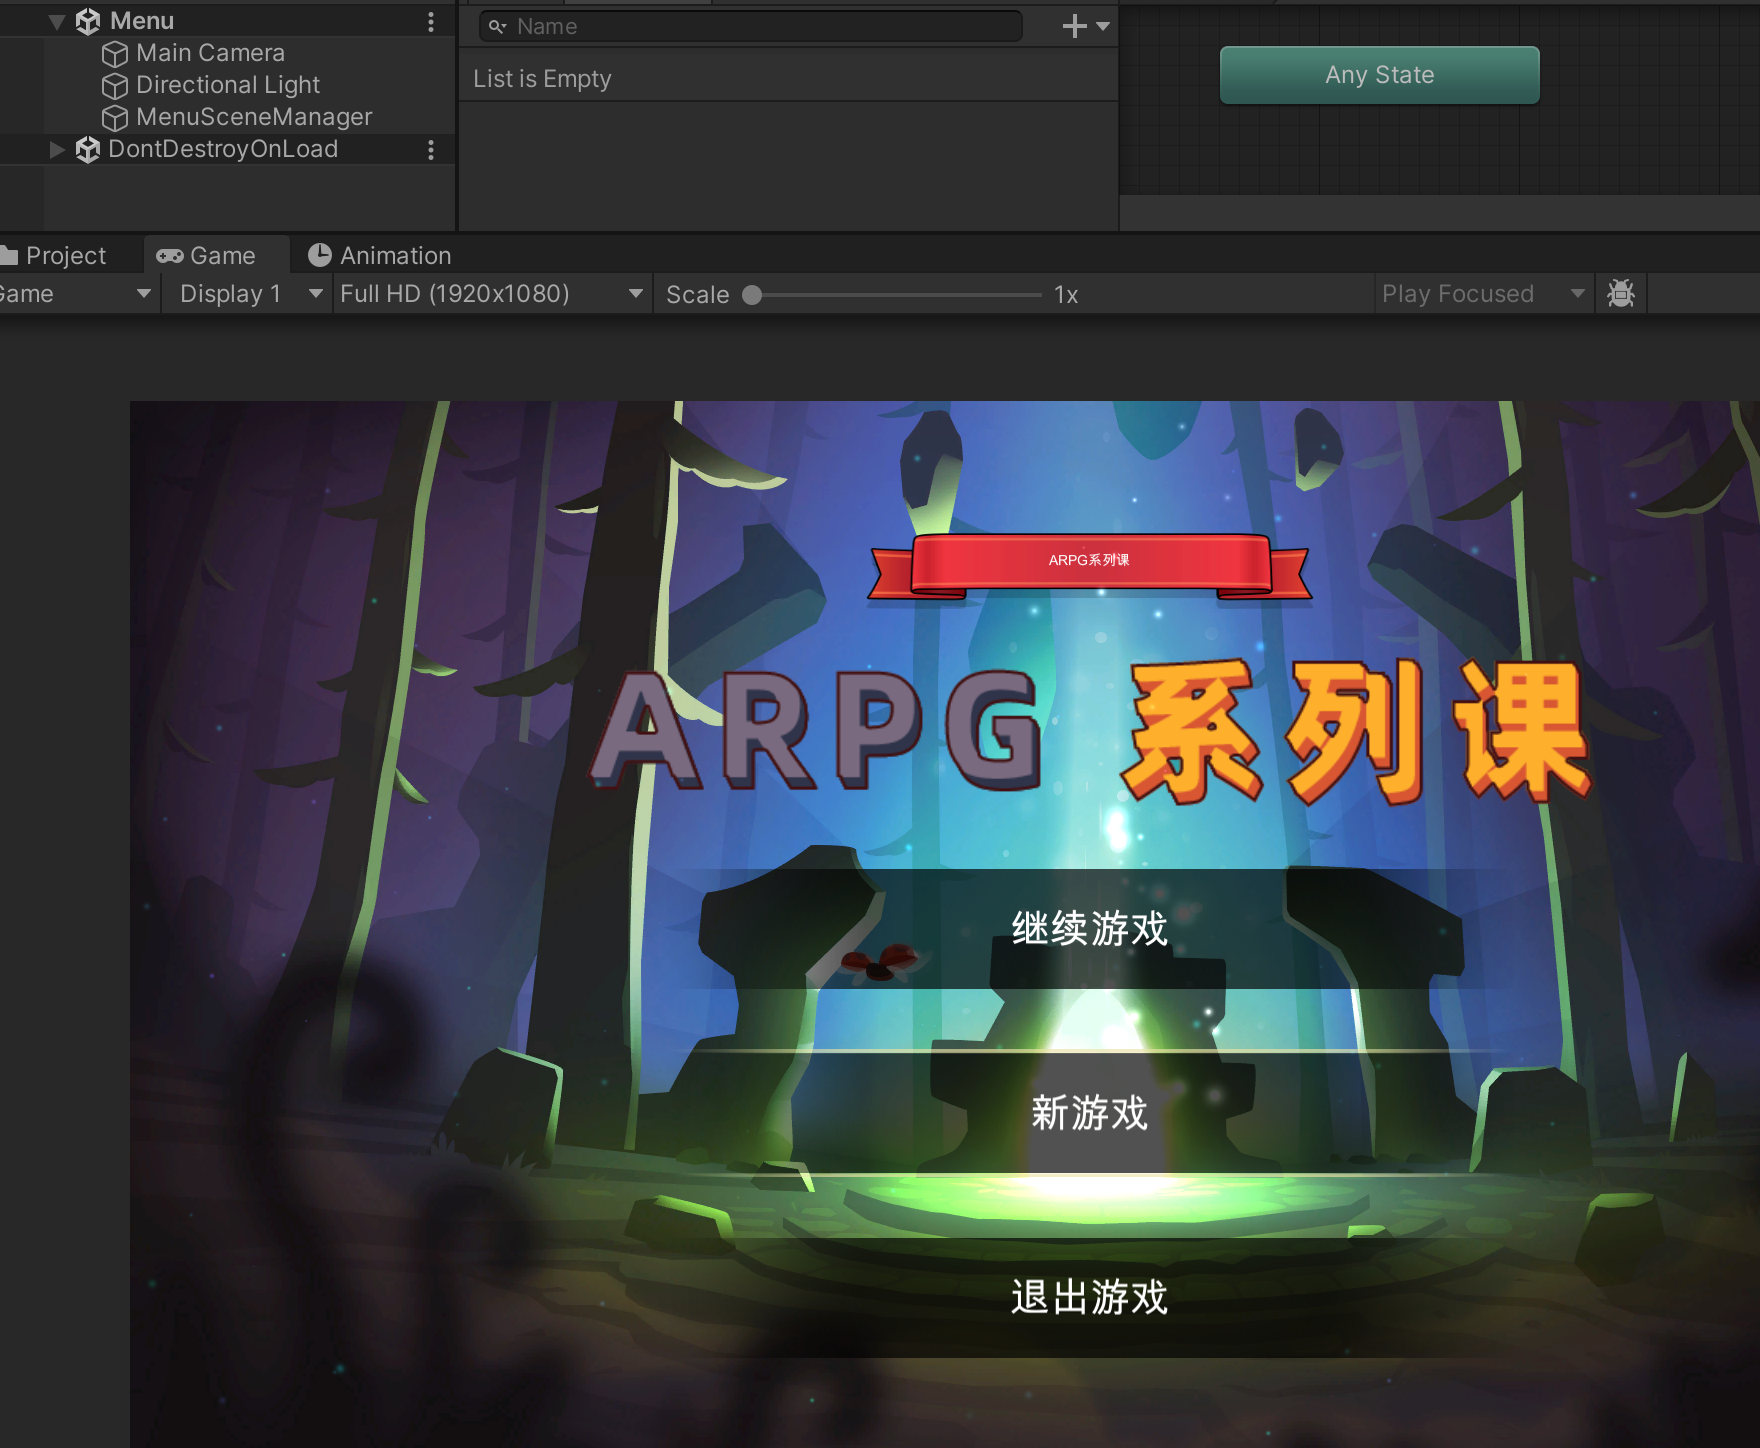Image resolution: width=1760 pixels, height=1448 pixels.
Task: Click the List is Empty text
Action: [x=542, y=79]
